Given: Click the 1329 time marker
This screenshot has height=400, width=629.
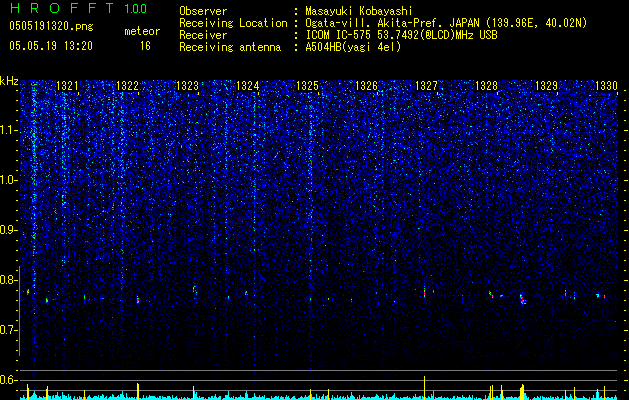Looking at the screenshot, I should click(x=547, y=86).
